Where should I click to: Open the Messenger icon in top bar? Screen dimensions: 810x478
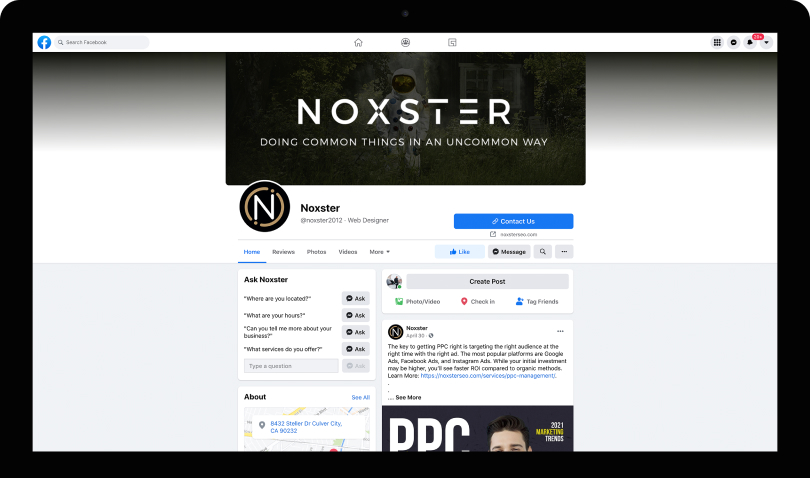coord(734,42)
